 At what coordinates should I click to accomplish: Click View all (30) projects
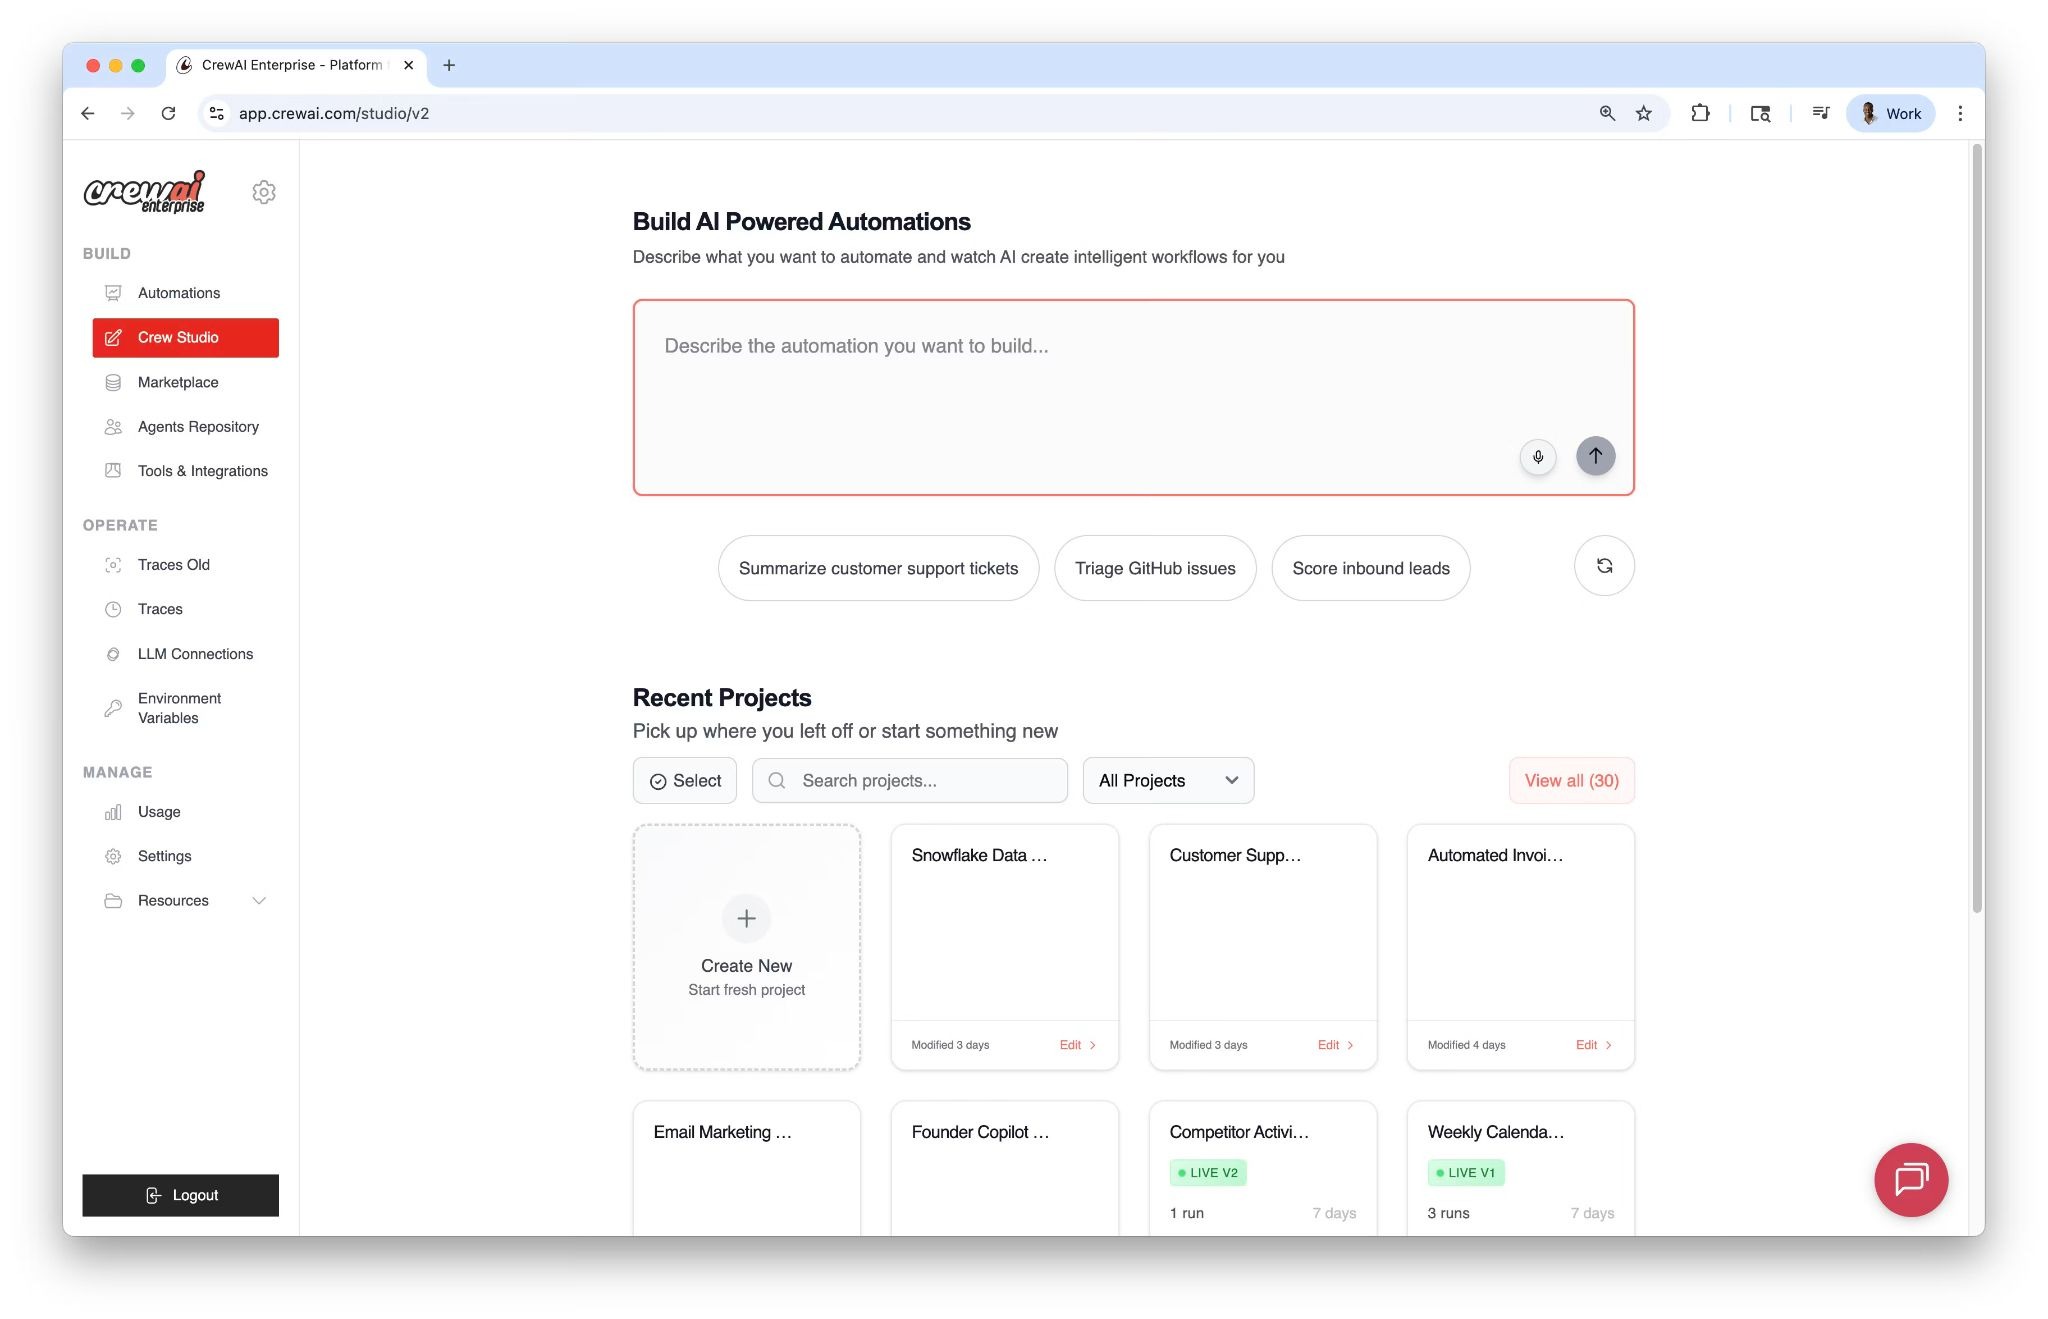pos(1571,780)
